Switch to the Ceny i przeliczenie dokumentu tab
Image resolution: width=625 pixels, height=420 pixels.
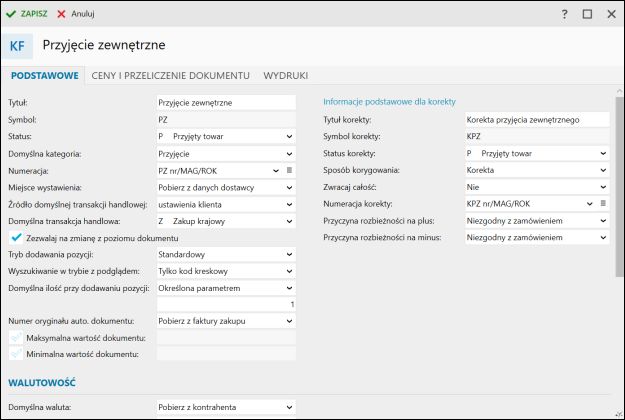point(170,76)
